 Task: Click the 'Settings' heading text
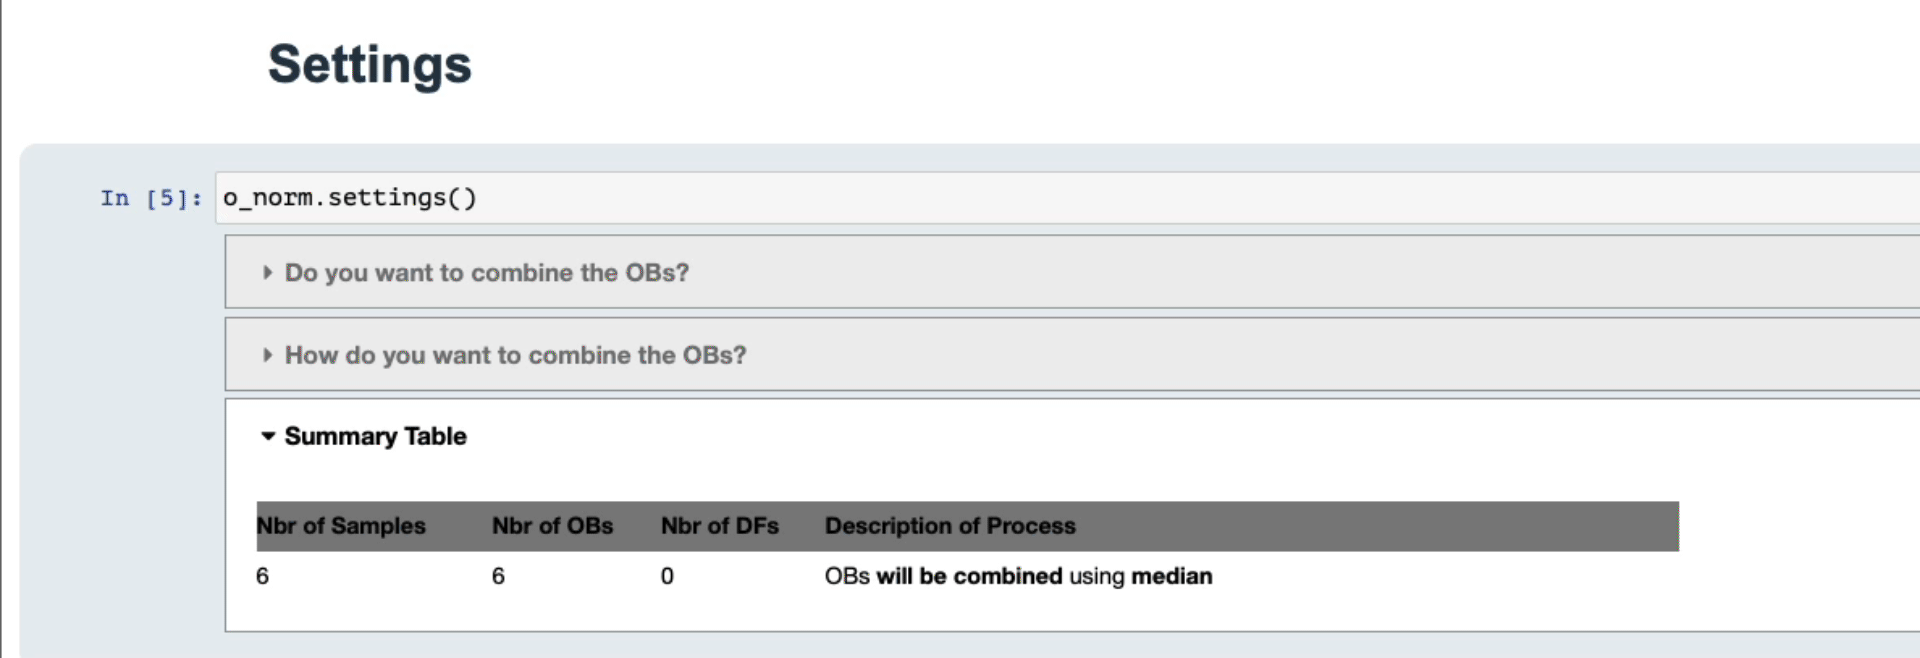pos(368,64)
